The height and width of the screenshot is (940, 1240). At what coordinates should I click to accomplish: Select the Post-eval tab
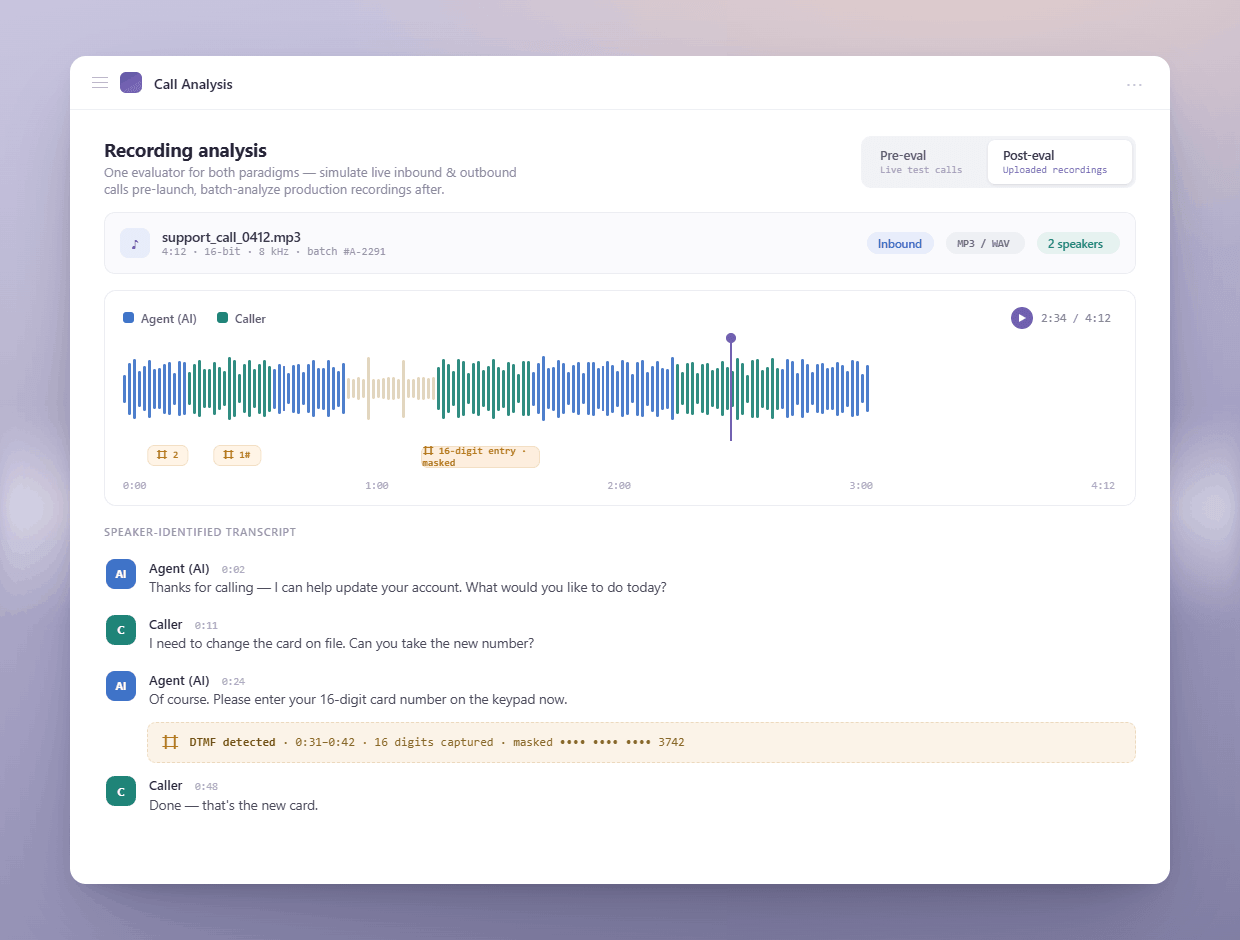click(1059, 162)
